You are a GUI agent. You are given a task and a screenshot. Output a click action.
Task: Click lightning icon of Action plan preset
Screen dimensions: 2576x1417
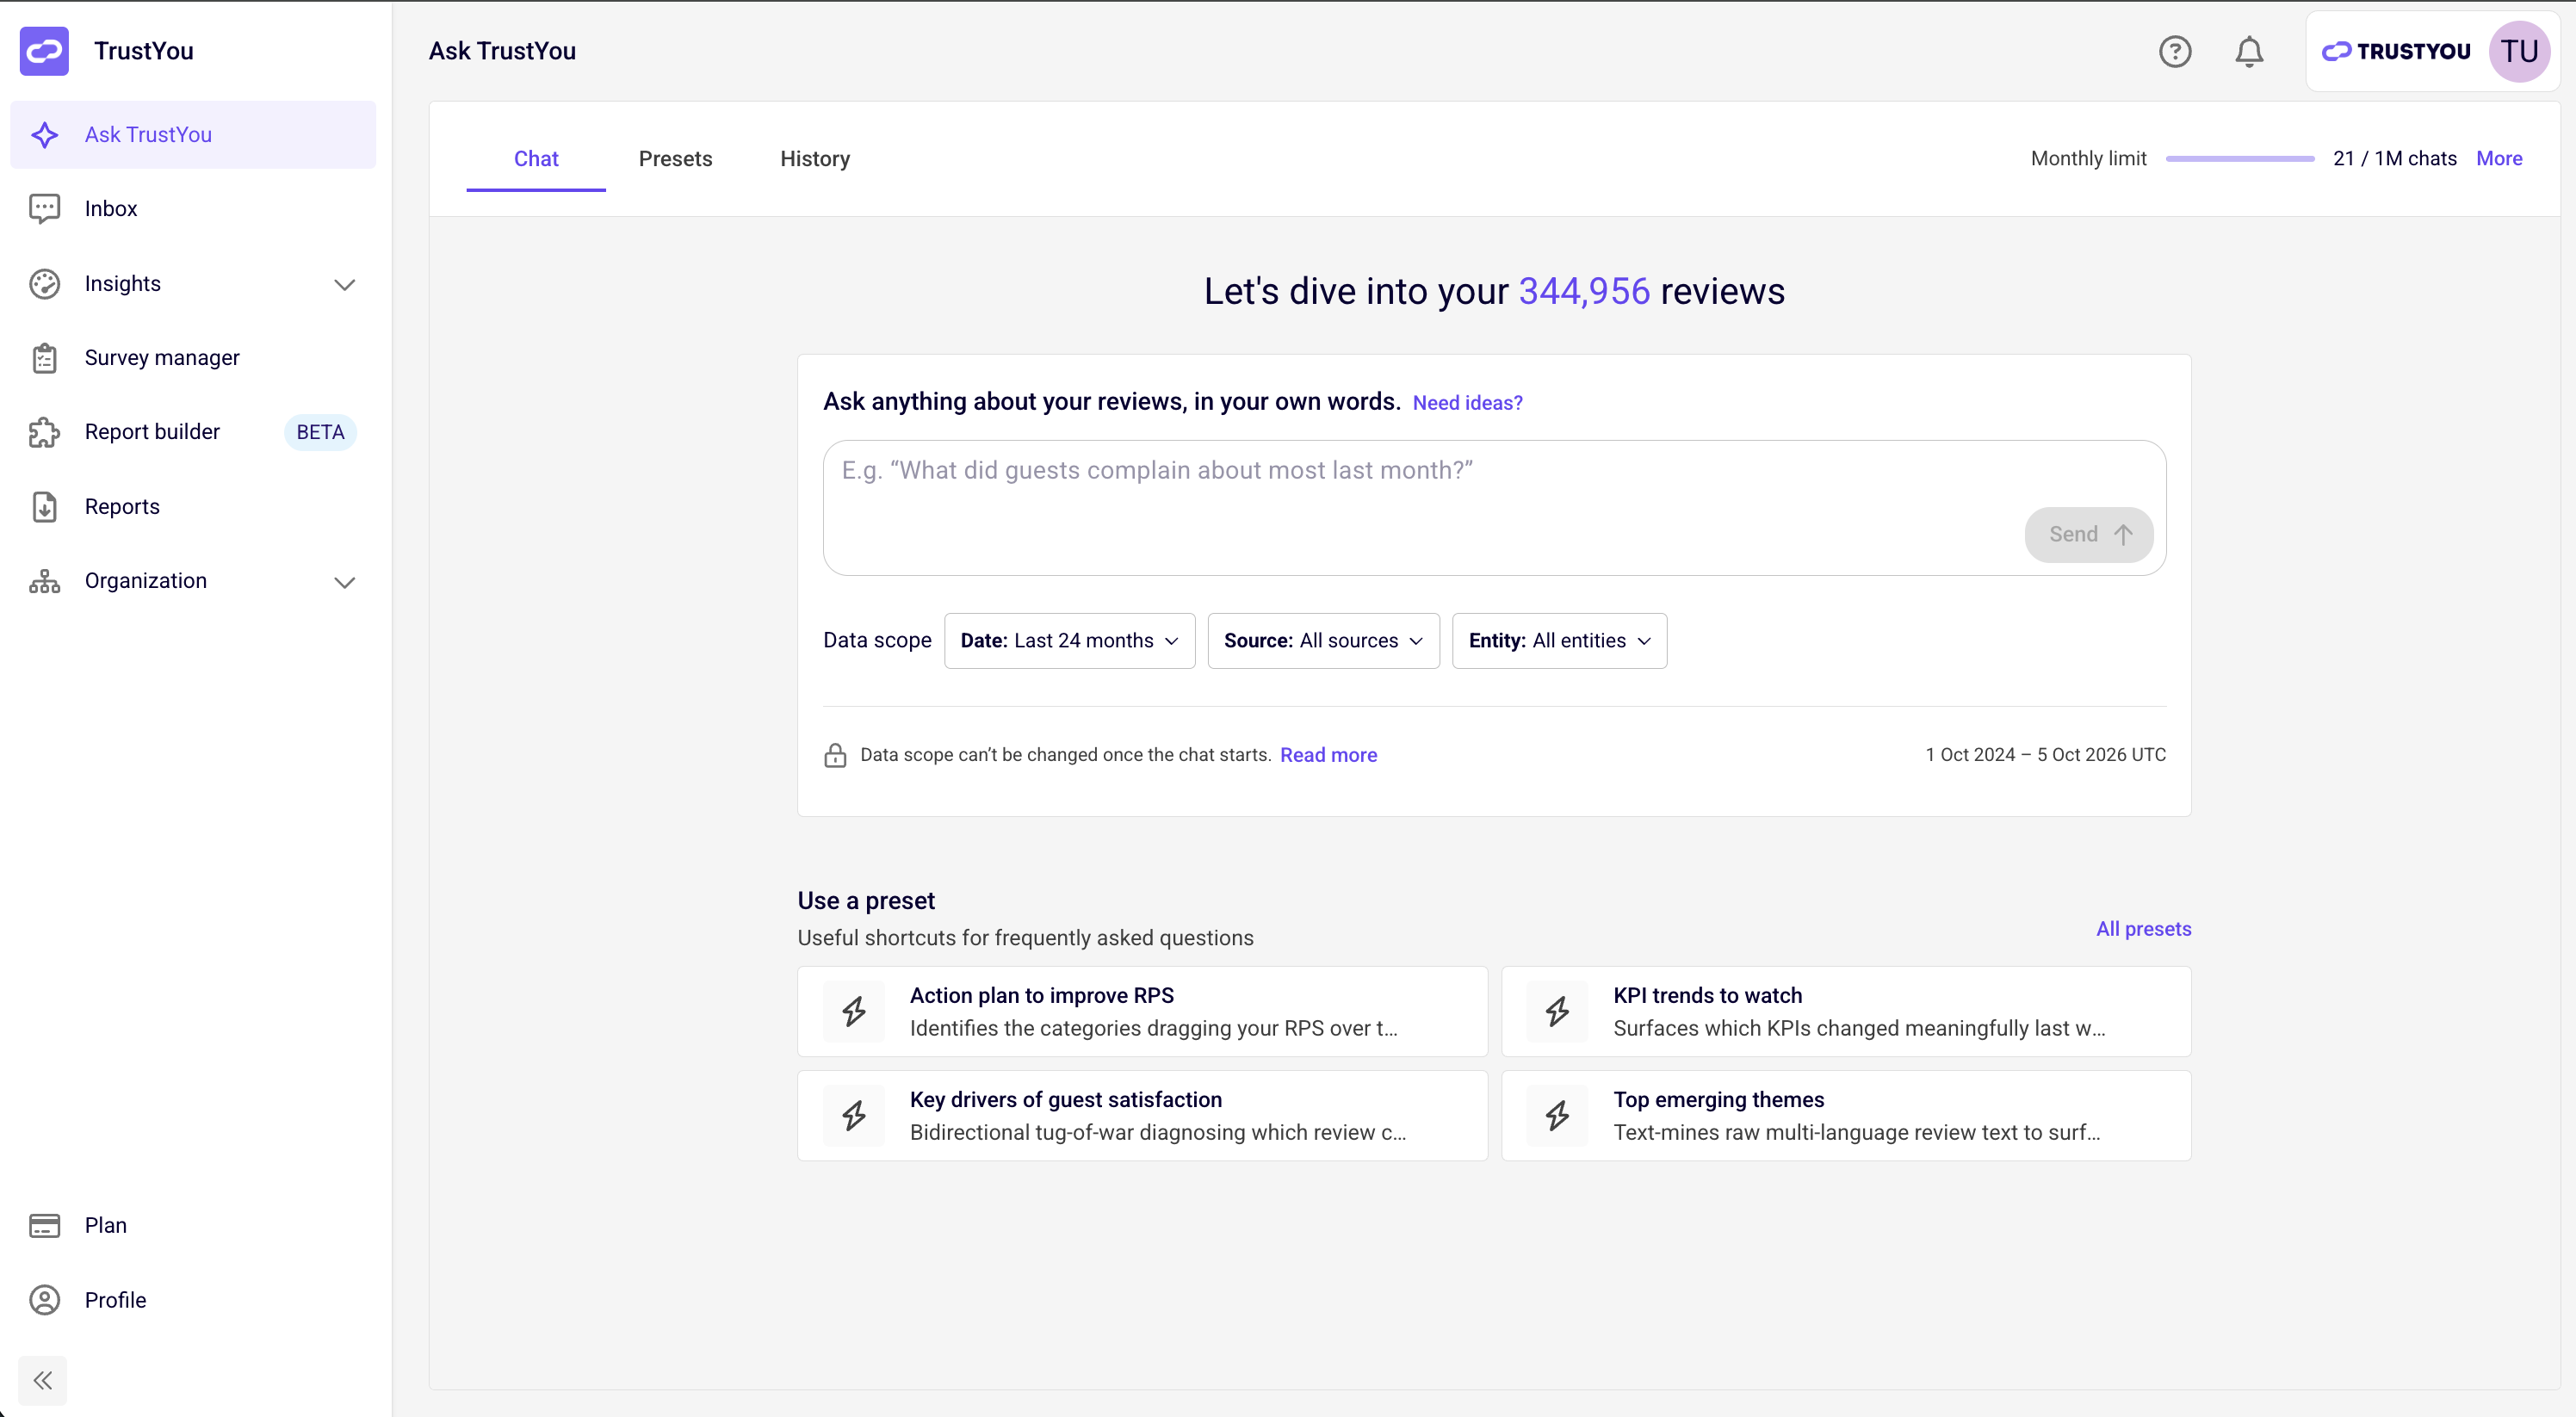coord(854,1012)
